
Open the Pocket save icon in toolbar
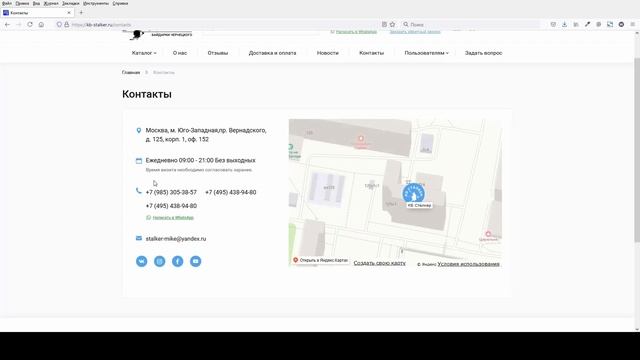click(553, 24)
